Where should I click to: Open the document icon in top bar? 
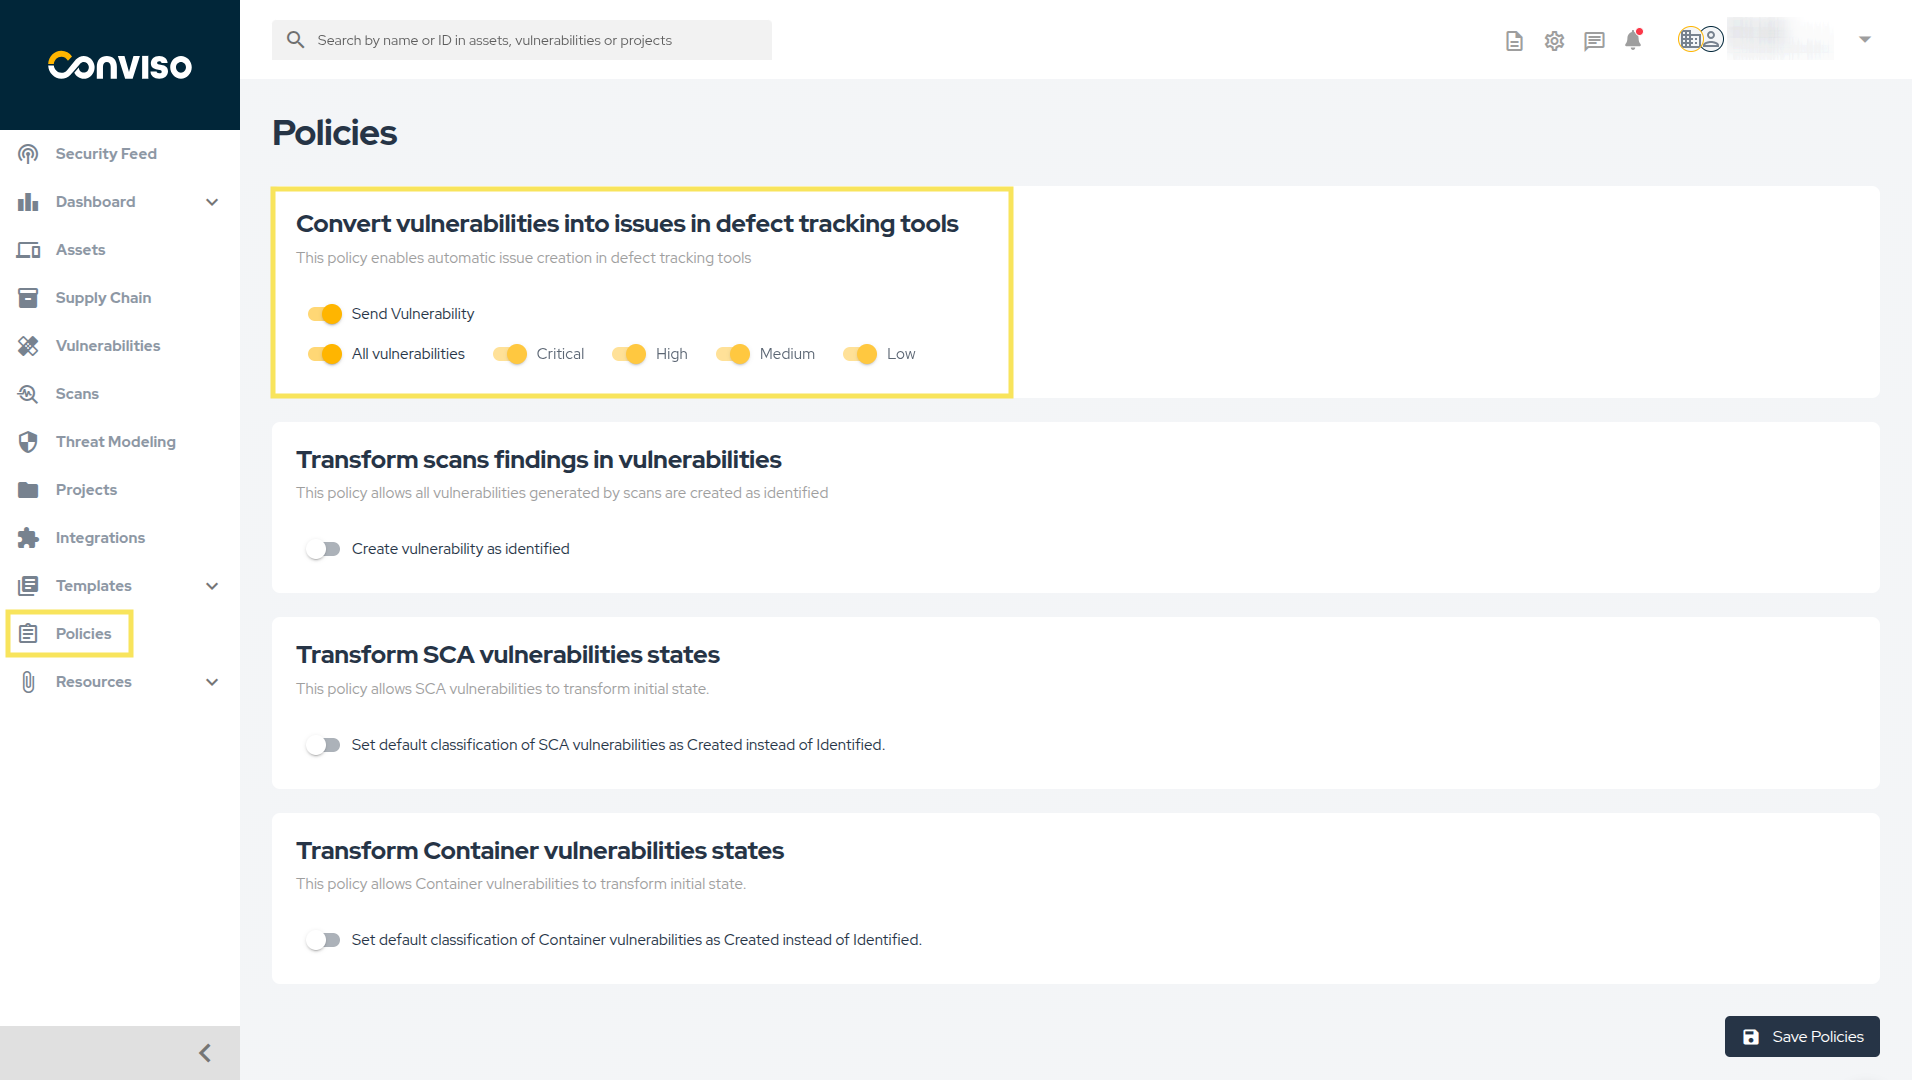pyautogui.click(x=1514, y=41)
